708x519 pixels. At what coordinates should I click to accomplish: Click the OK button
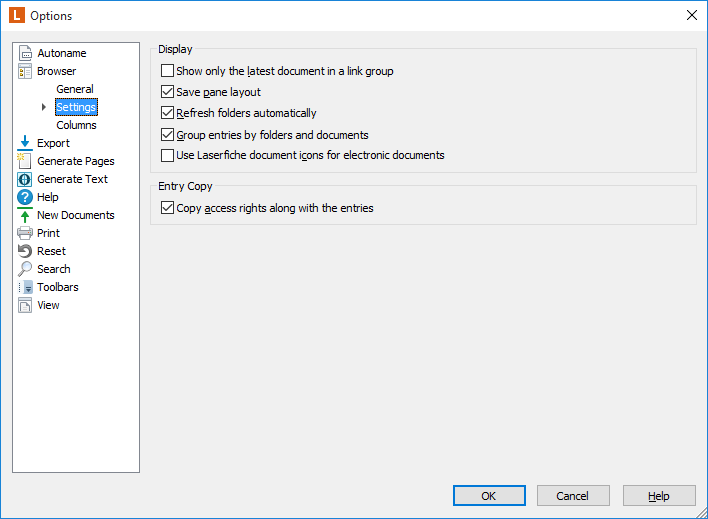489,496
